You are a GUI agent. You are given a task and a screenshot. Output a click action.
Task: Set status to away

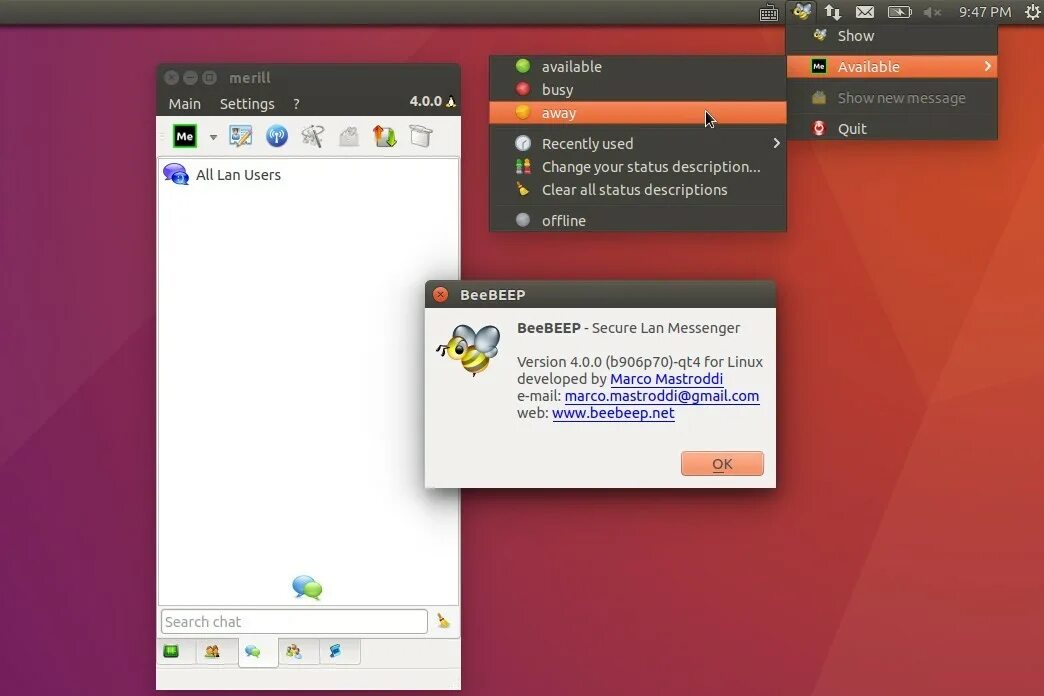(638, 113)
